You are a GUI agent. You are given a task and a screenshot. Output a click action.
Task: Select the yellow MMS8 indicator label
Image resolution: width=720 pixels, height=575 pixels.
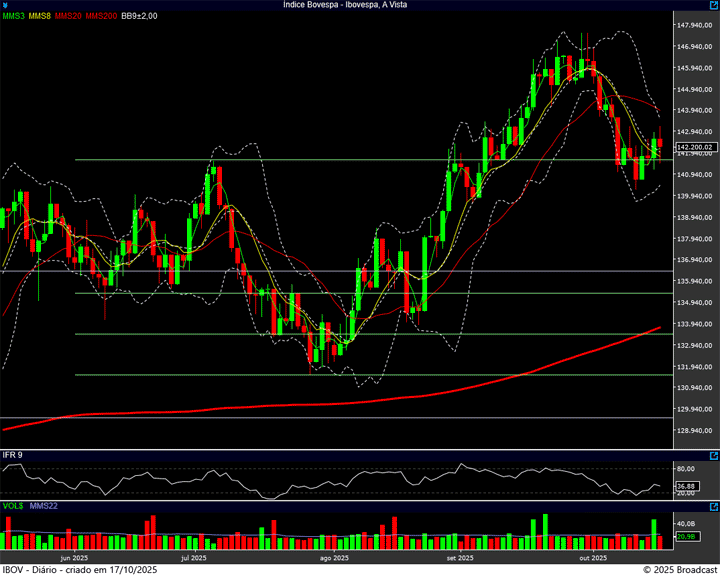[x=40, y=17]
